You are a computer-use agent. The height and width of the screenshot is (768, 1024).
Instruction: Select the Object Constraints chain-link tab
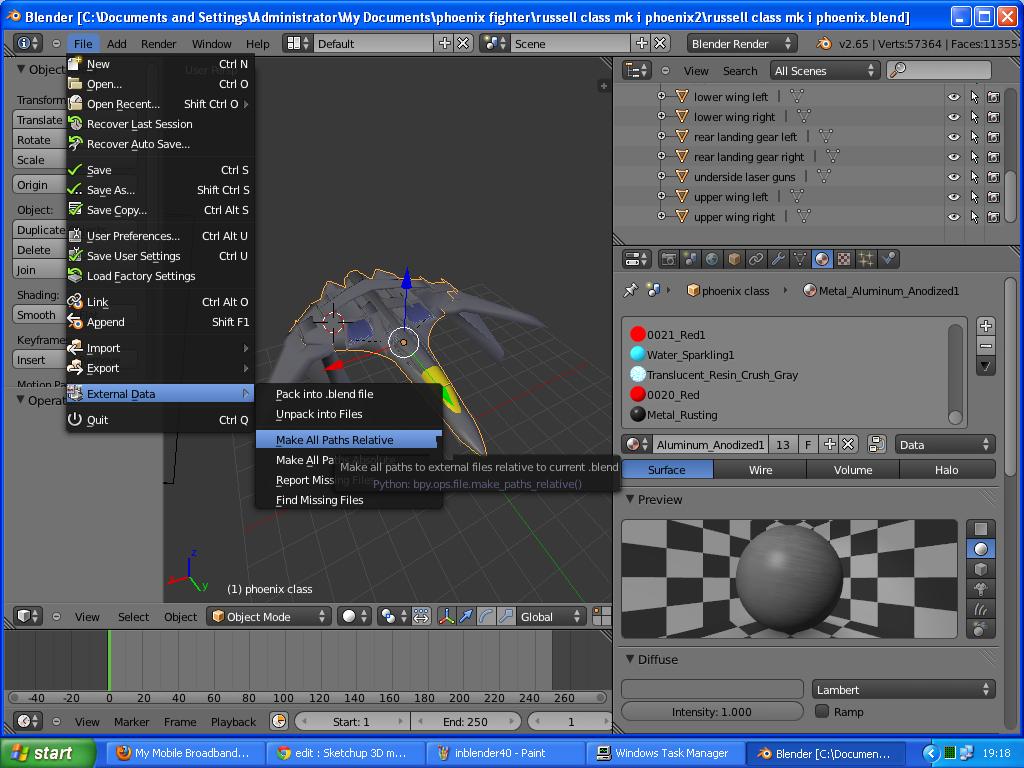(756, 259)
